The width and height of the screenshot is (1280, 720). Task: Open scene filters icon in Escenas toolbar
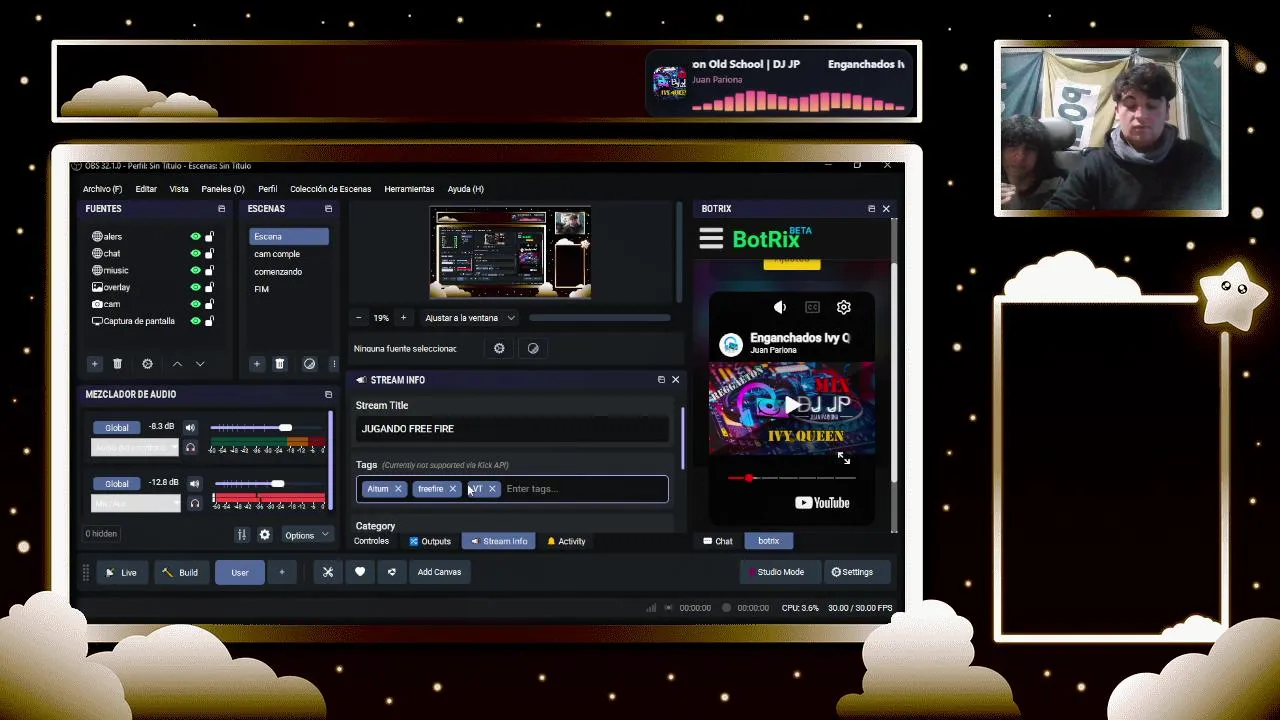tap(309, 364)
